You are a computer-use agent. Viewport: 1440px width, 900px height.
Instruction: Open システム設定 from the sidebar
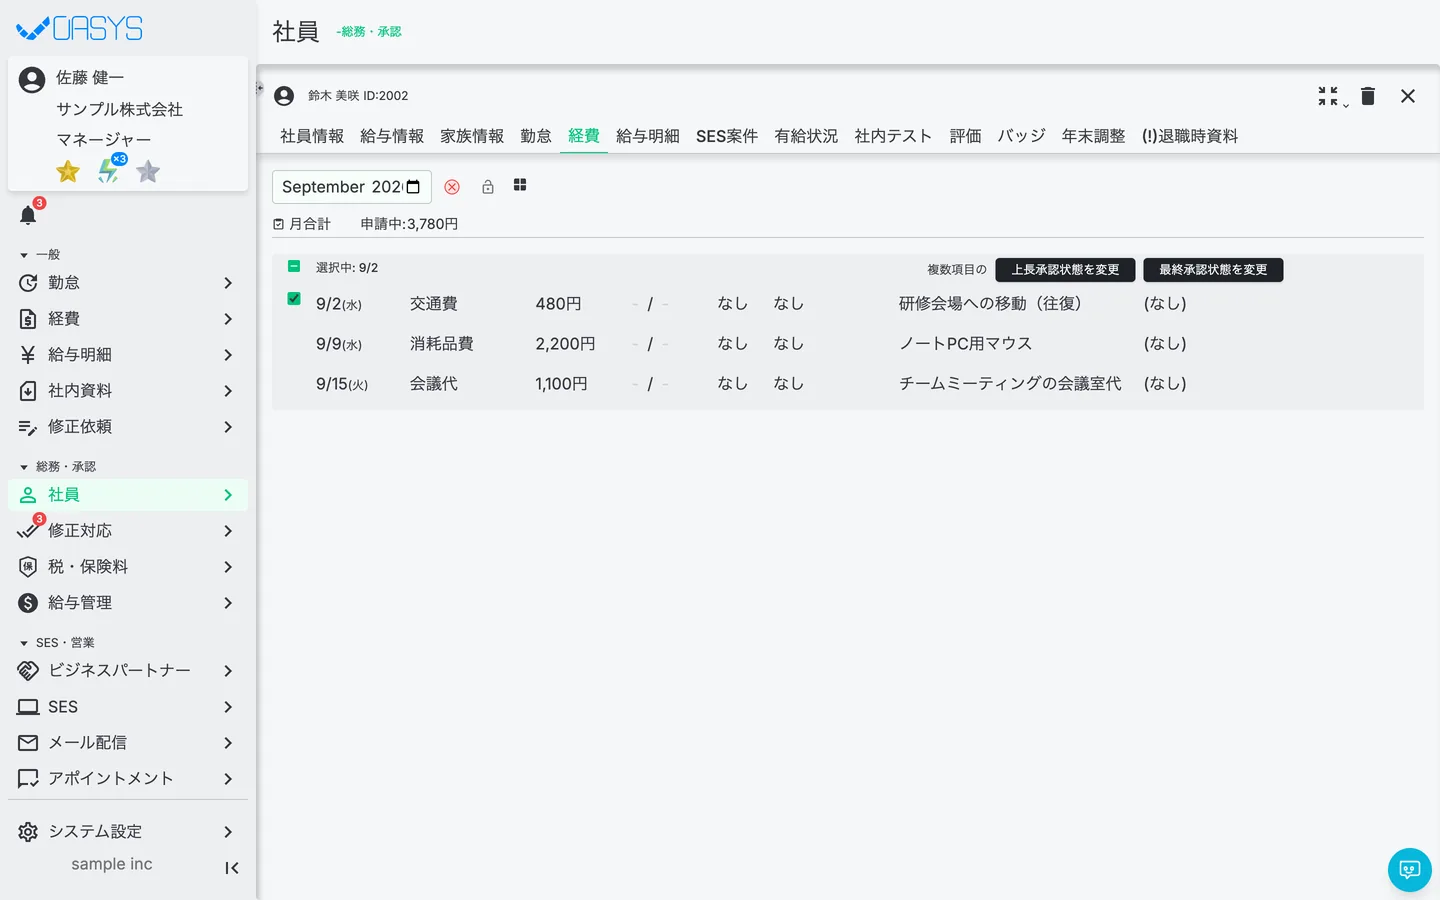tap(128, 832)
